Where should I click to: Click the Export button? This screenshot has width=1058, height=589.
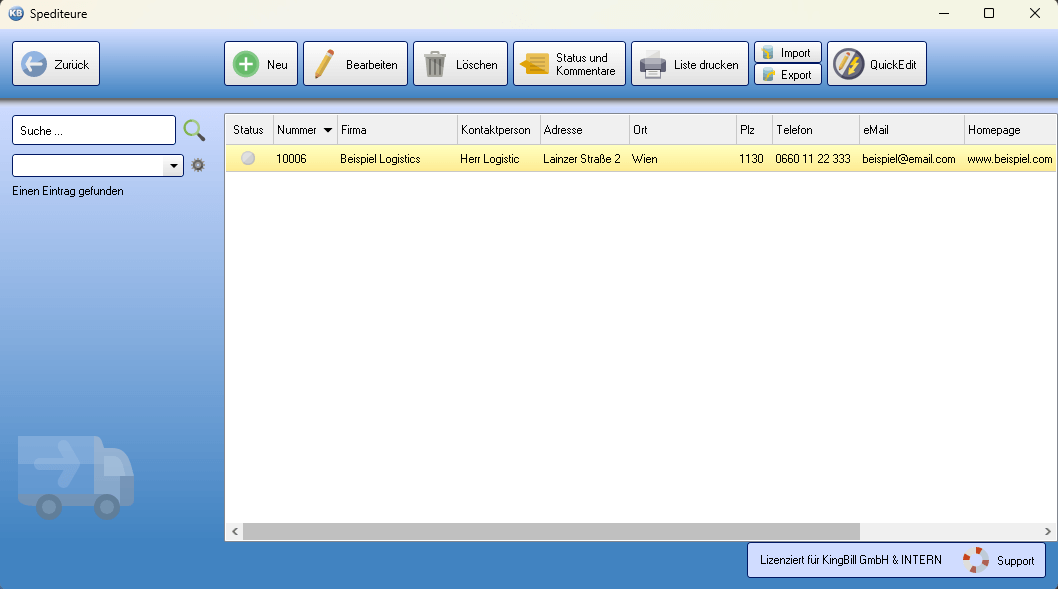pos(788,75)
